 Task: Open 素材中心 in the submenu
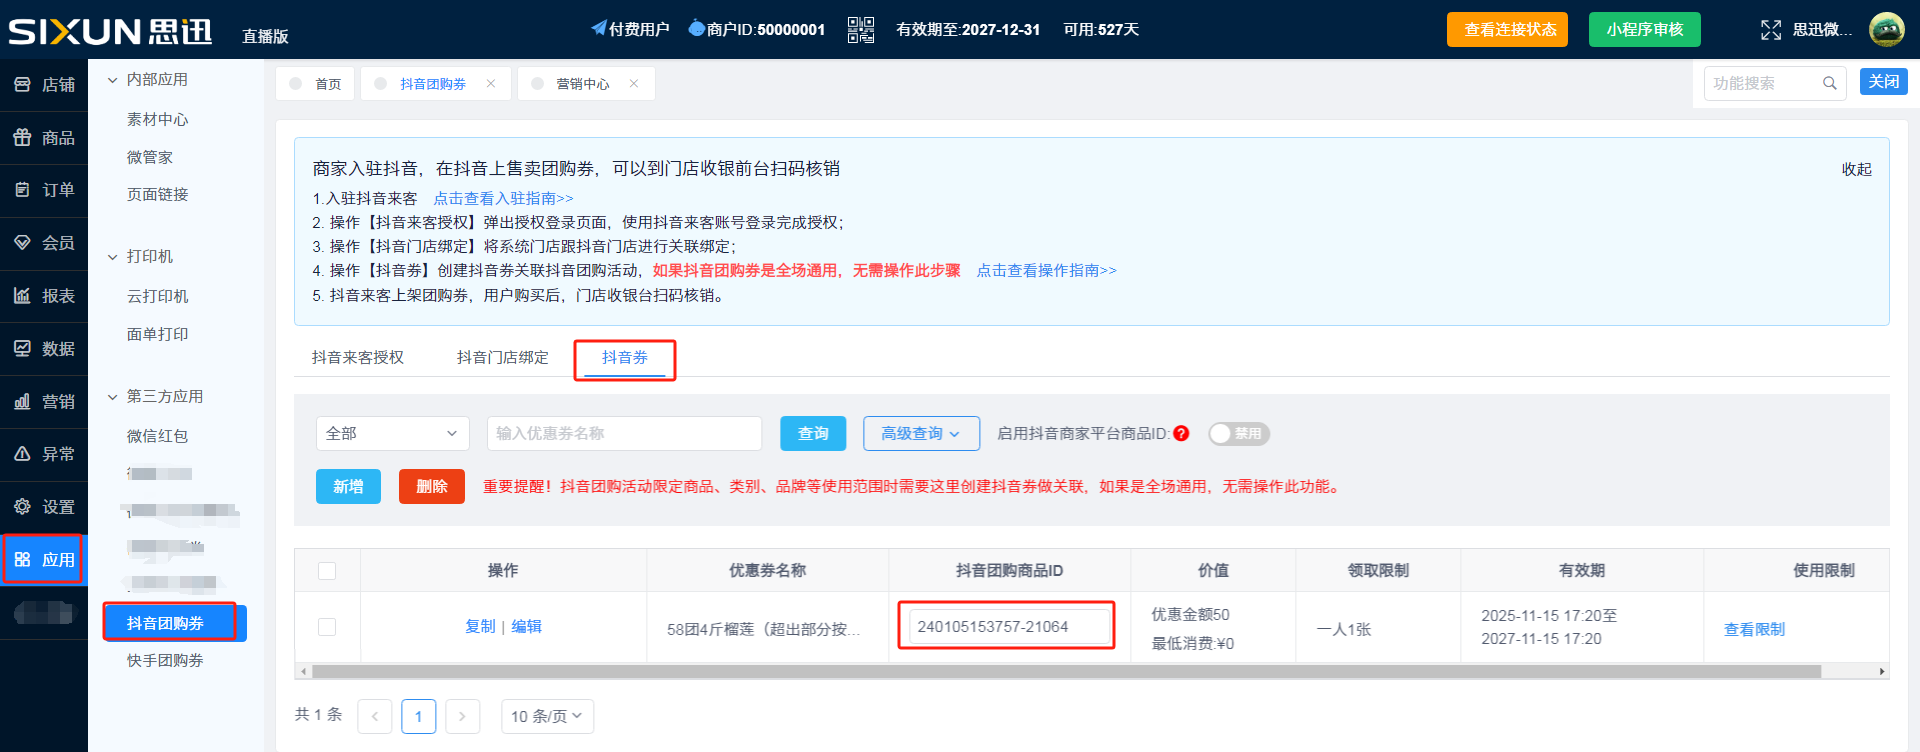point(158,120)
